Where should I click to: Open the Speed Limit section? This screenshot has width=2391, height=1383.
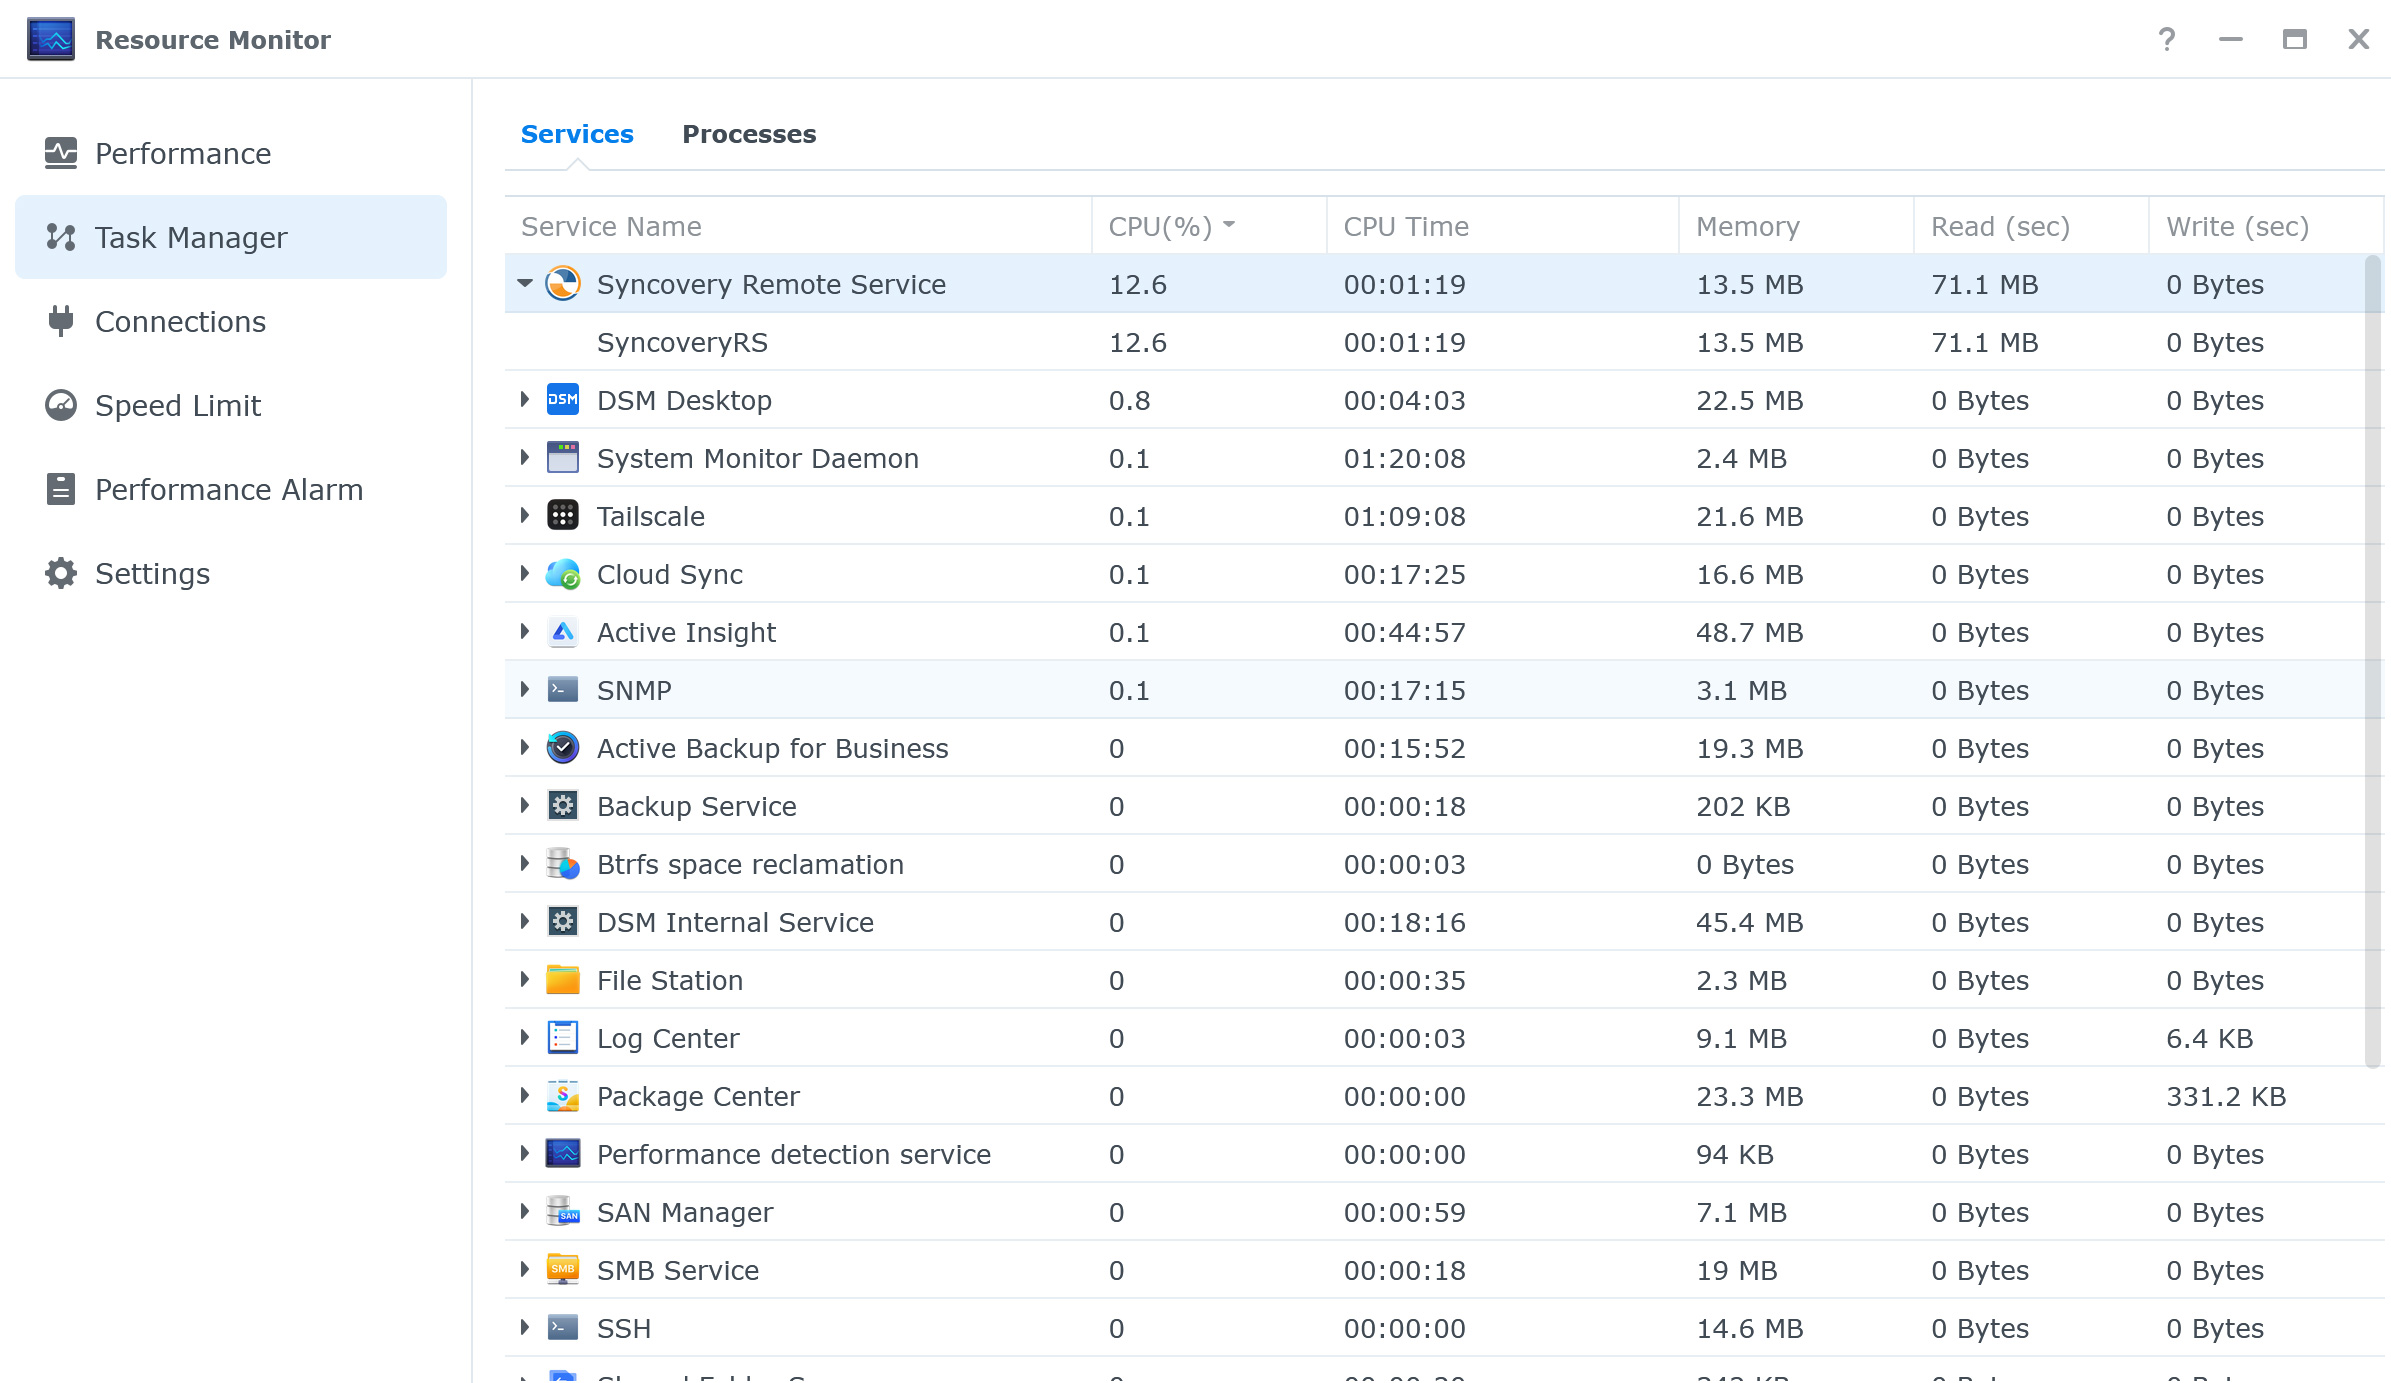231,405
